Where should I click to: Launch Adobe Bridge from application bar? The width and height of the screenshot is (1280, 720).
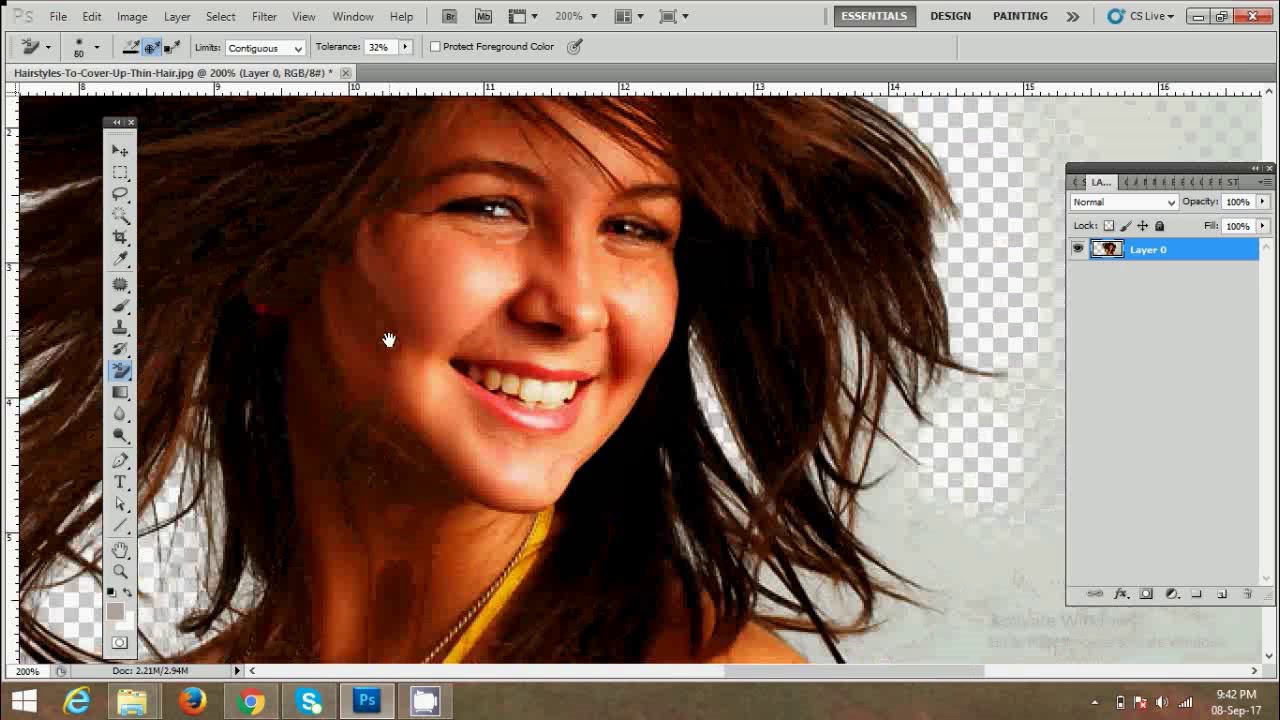click(x=450, y=16)
